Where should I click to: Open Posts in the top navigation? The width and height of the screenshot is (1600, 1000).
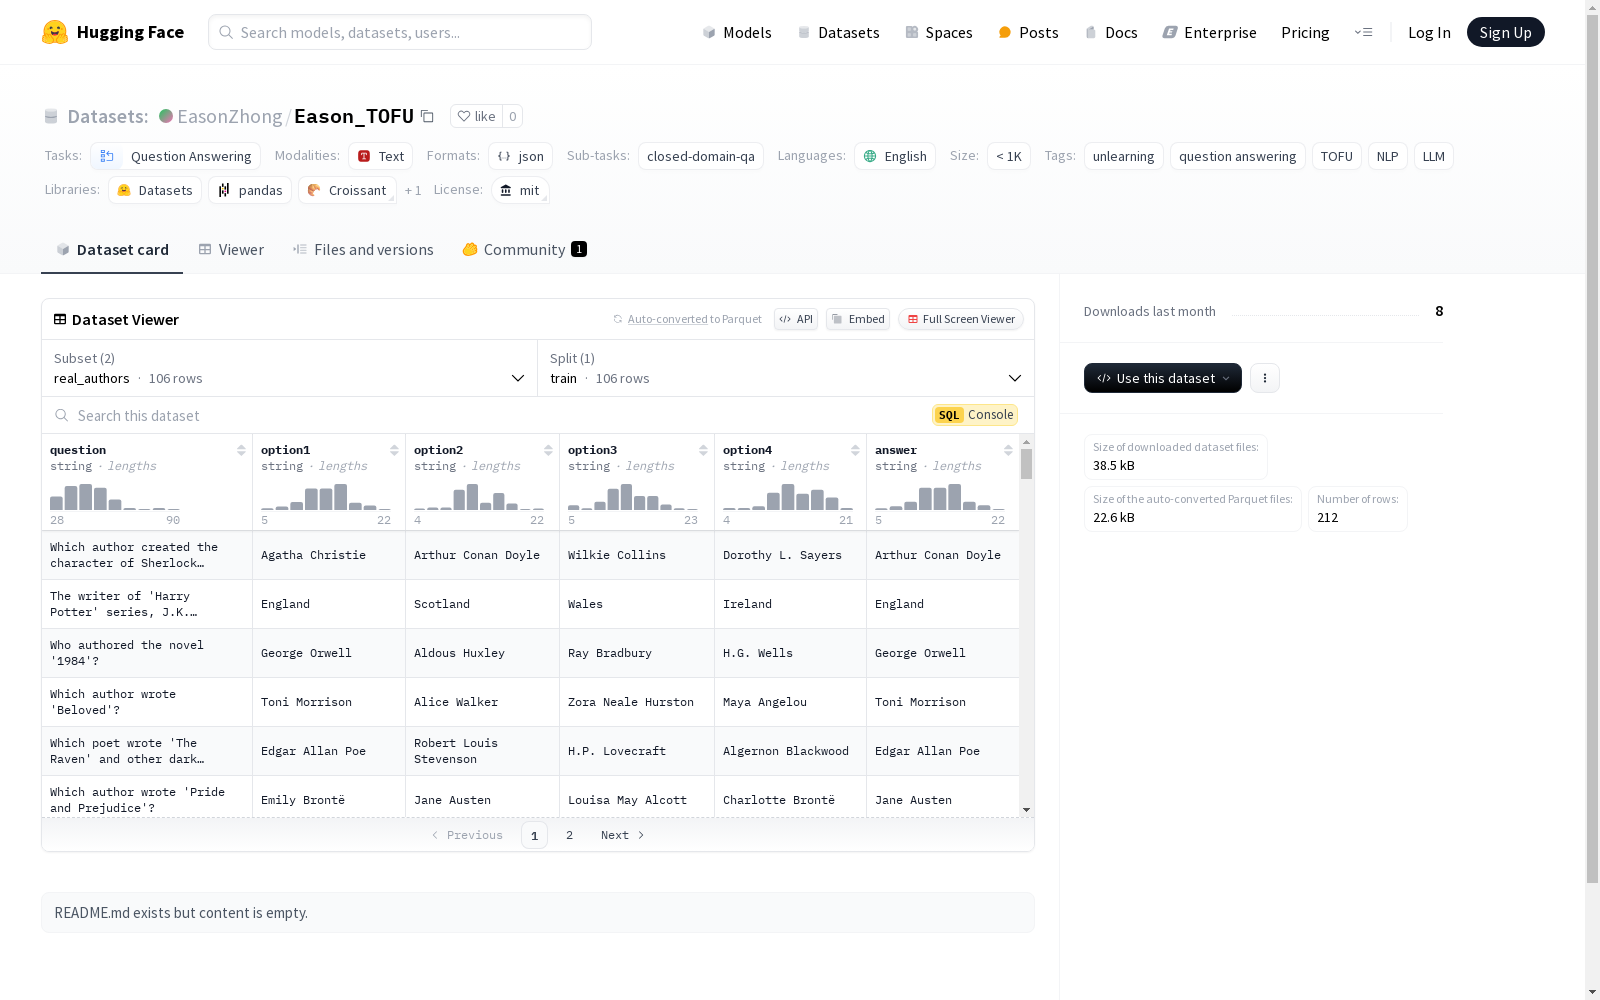1028,32
